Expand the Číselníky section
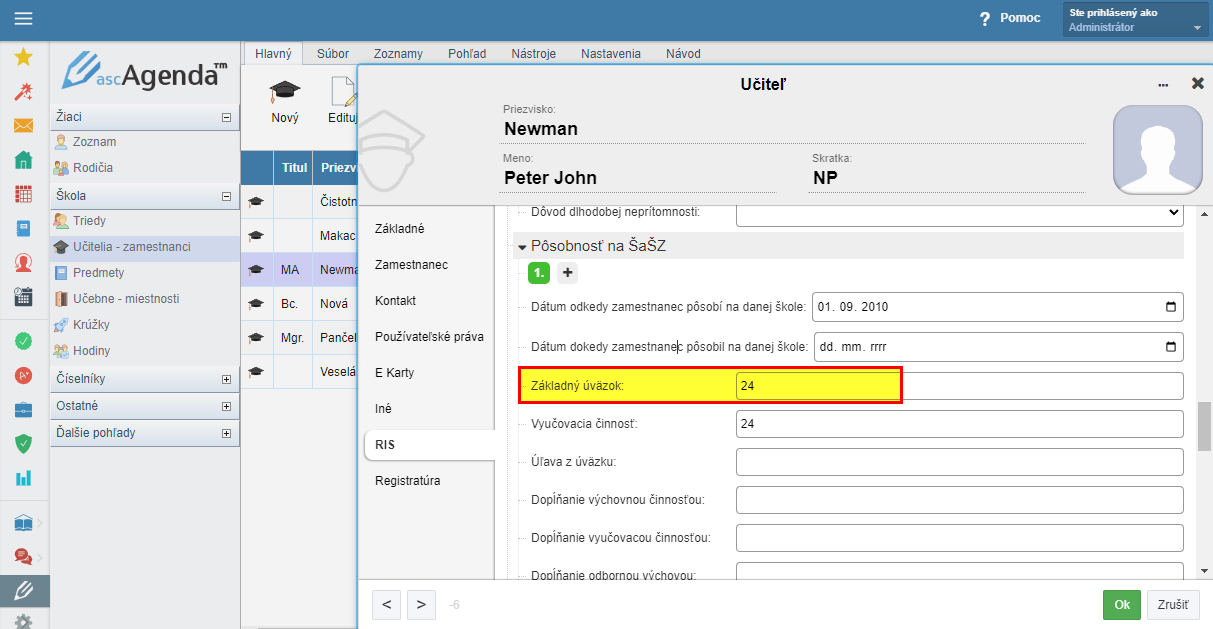The image size is (1213, 629). (x=226, y=380)
